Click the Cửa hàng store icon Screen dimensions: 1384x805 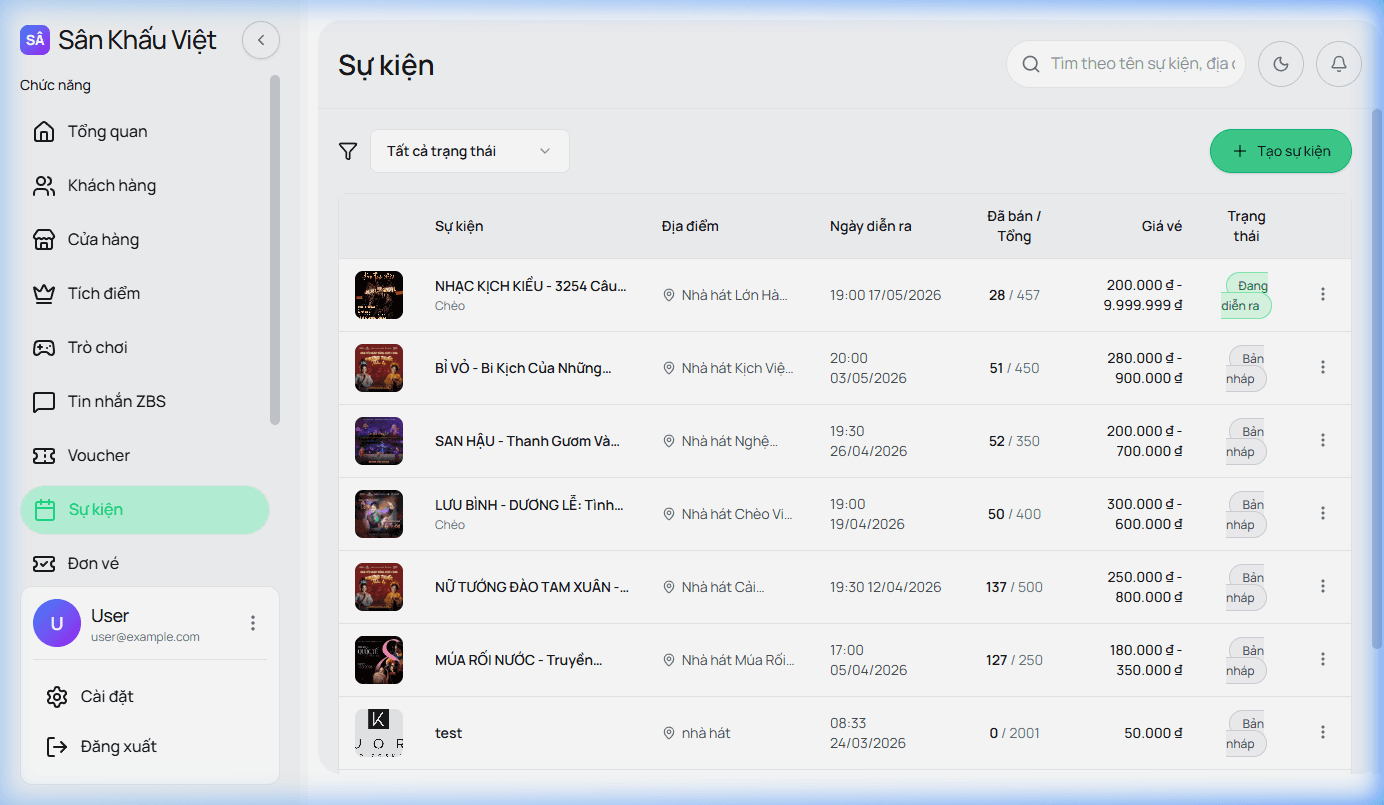click(44, 240)
